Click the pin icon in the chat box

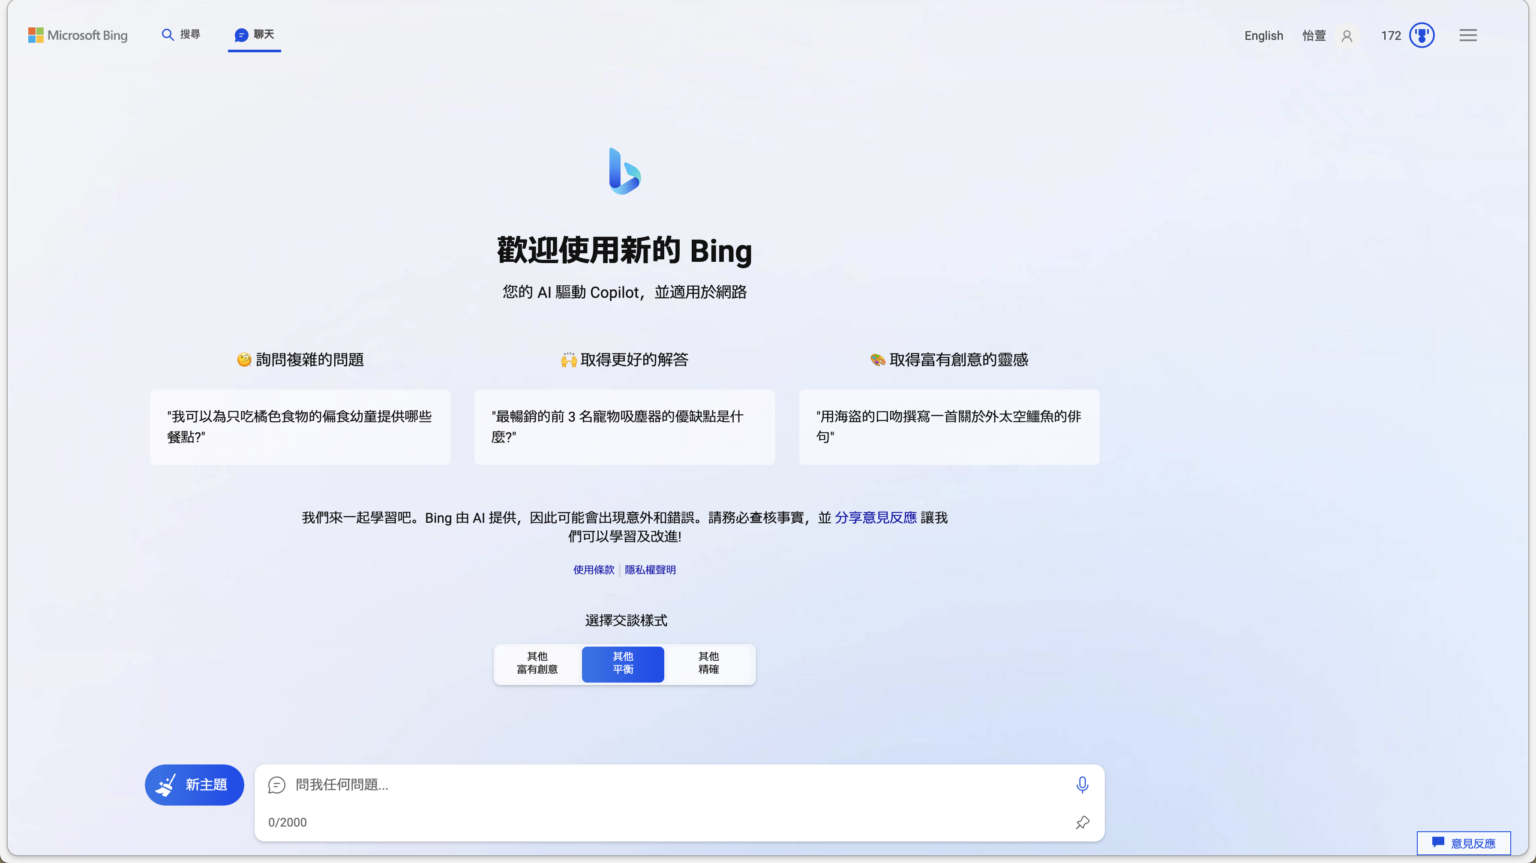1082,822
